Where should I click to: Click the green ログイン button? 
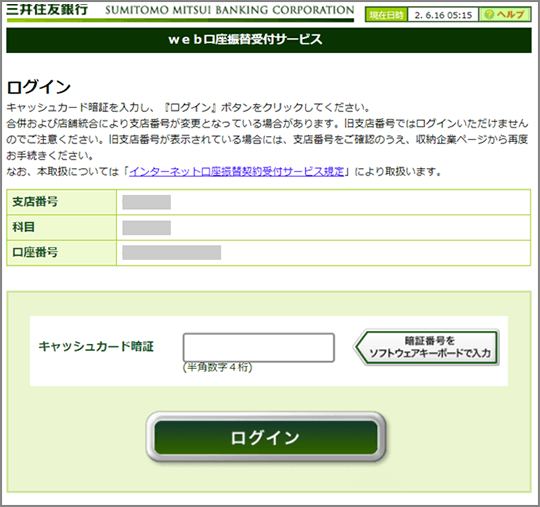(x=266, y=437)
